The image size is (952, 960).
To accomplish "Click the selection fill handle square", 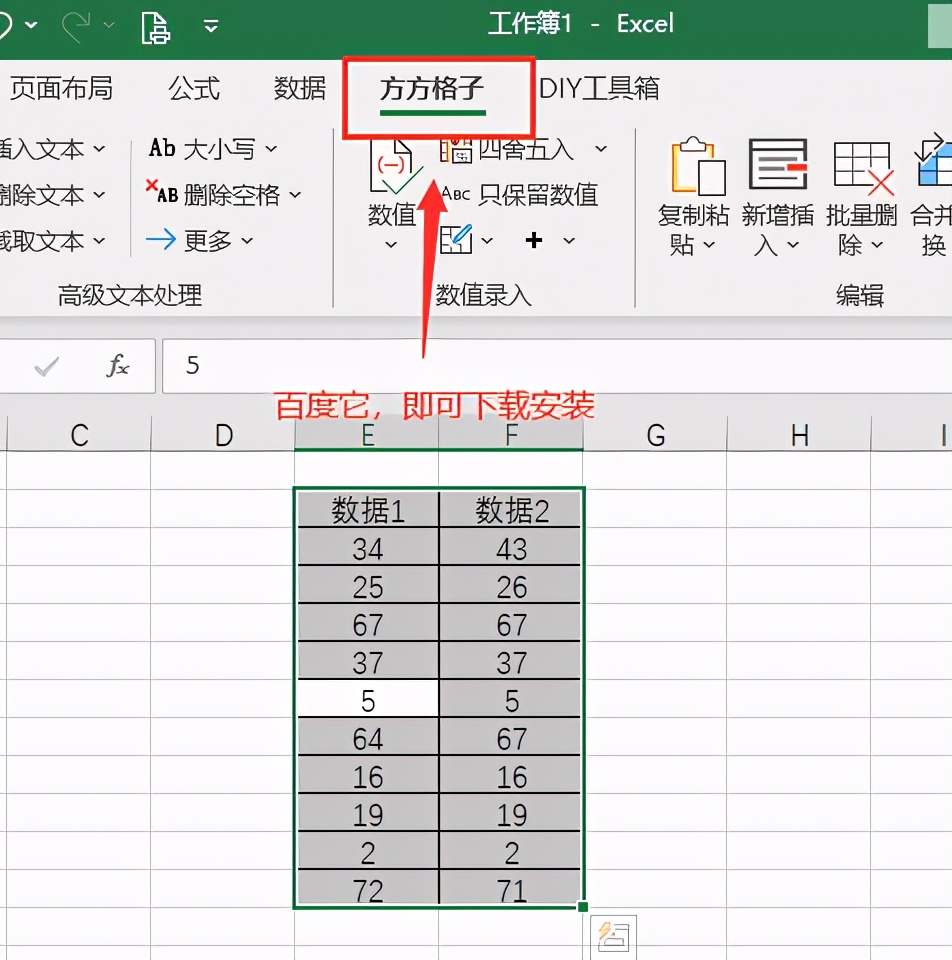I will 583,906.
